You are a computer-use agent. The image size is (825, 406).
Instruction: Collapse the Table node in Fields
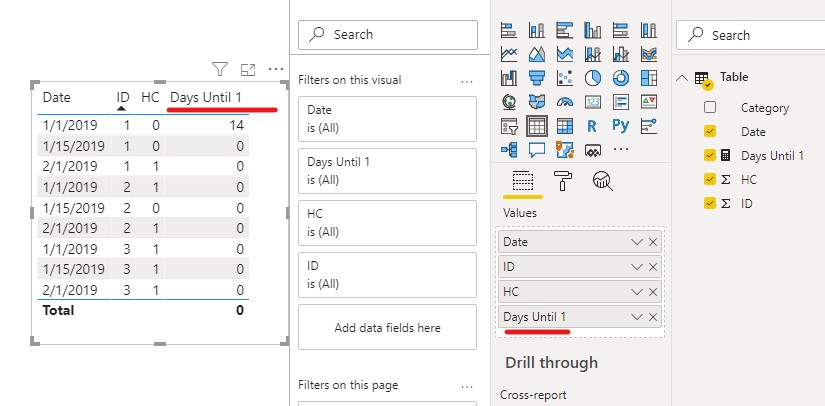(682, 78)
